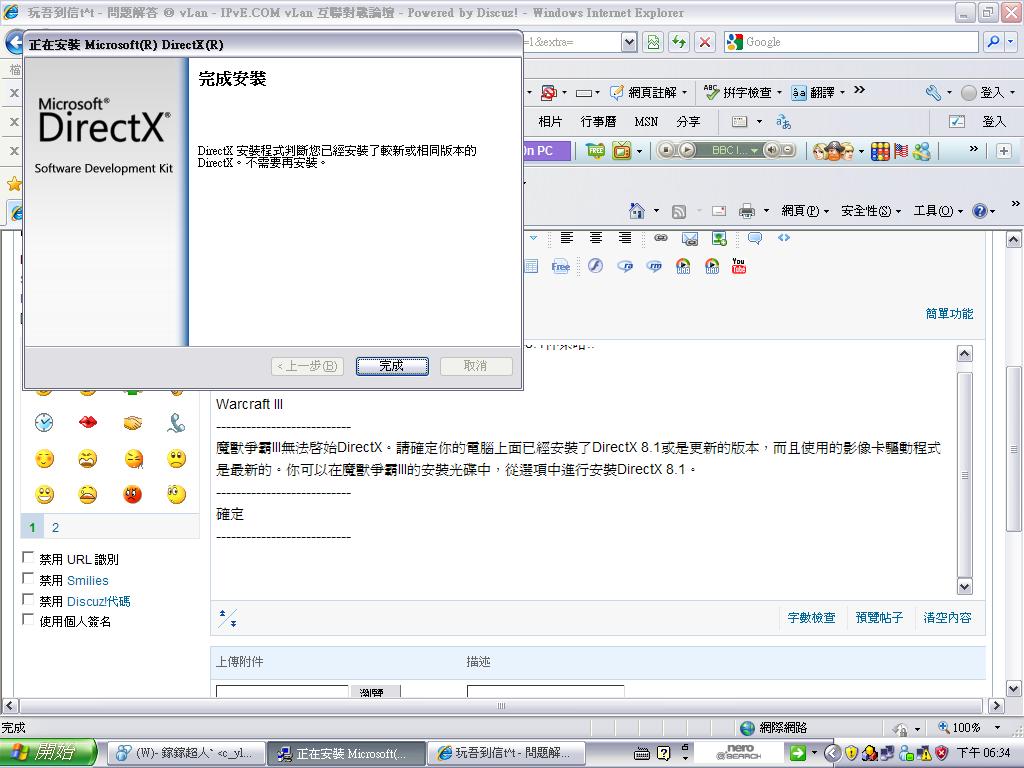Insert code brackets icon in editor
Image resolution: width=1024 pixels, height=768 pixels.
click(x=784, y=238)
